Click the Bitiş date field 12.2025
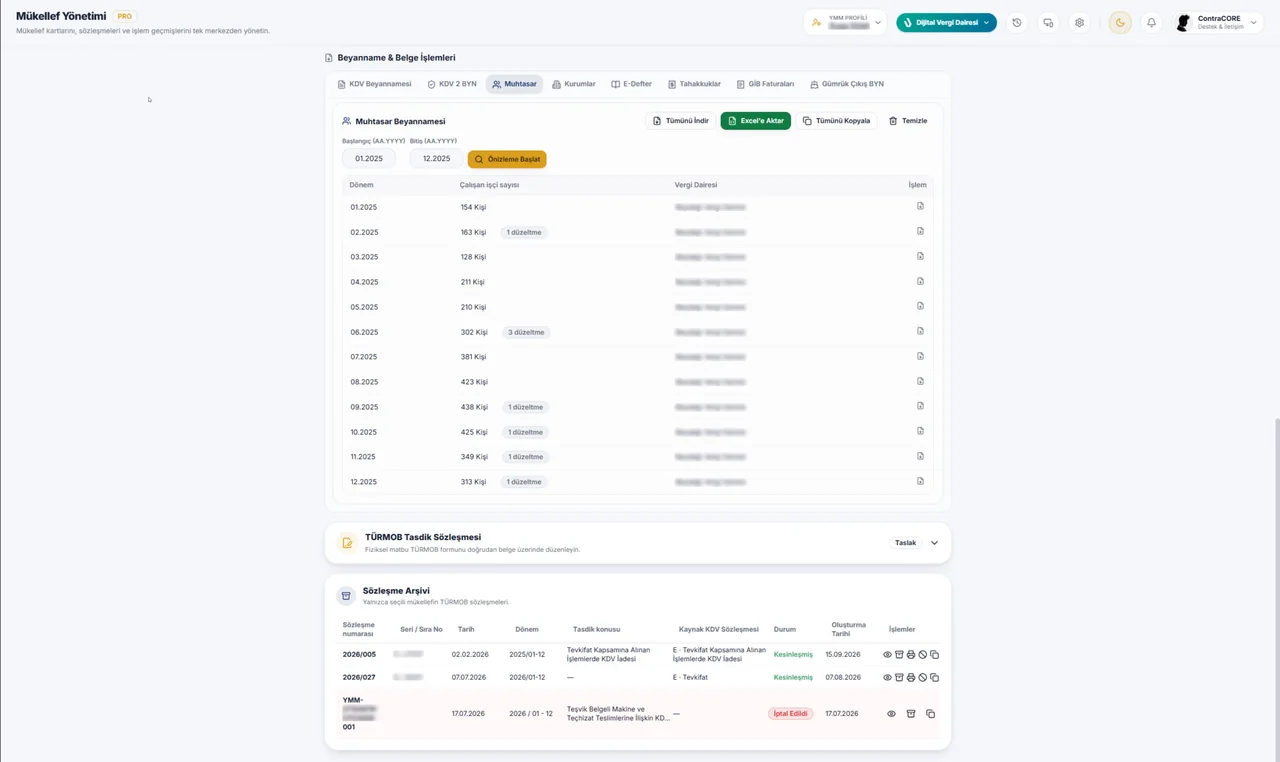 pyautogui.click(x=436, y=159)
